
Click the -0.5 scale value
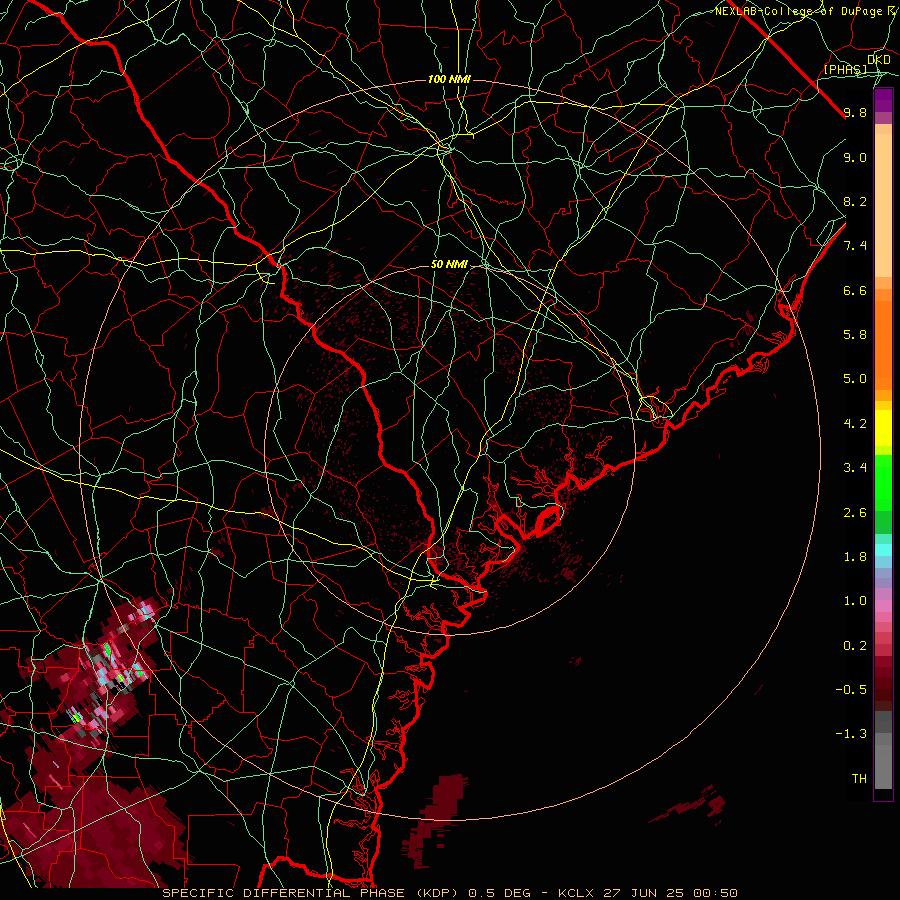tap(851, 690)
